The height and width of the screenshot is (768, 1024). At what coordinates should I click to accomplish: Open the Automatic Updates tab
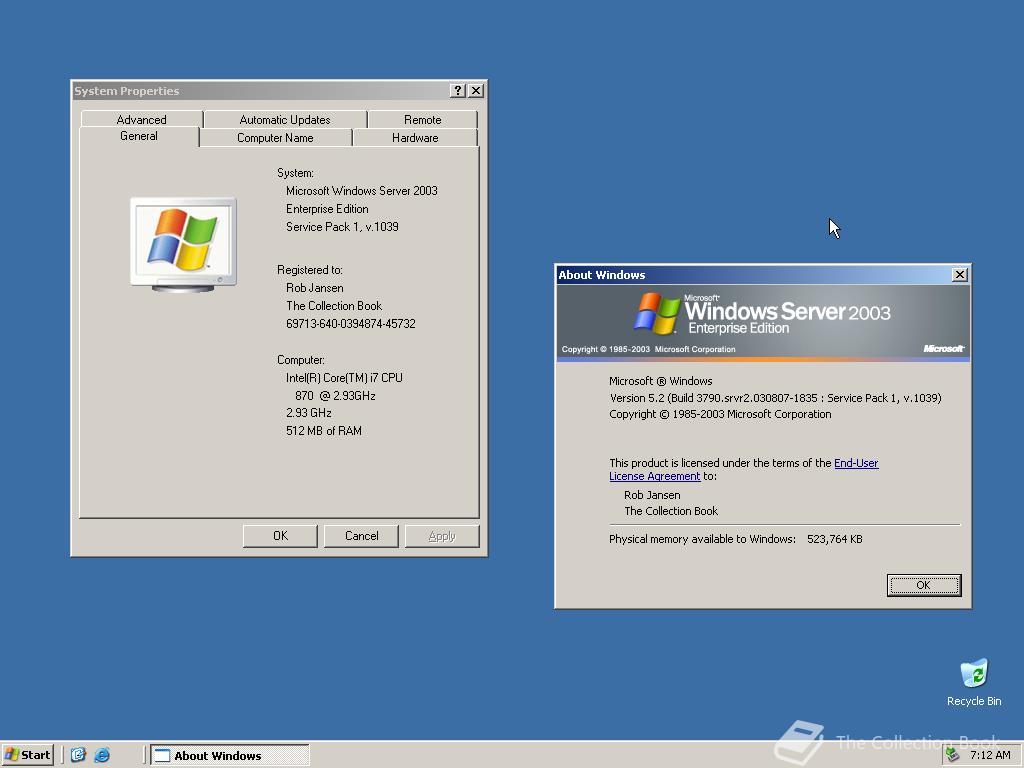click(285, 120)
